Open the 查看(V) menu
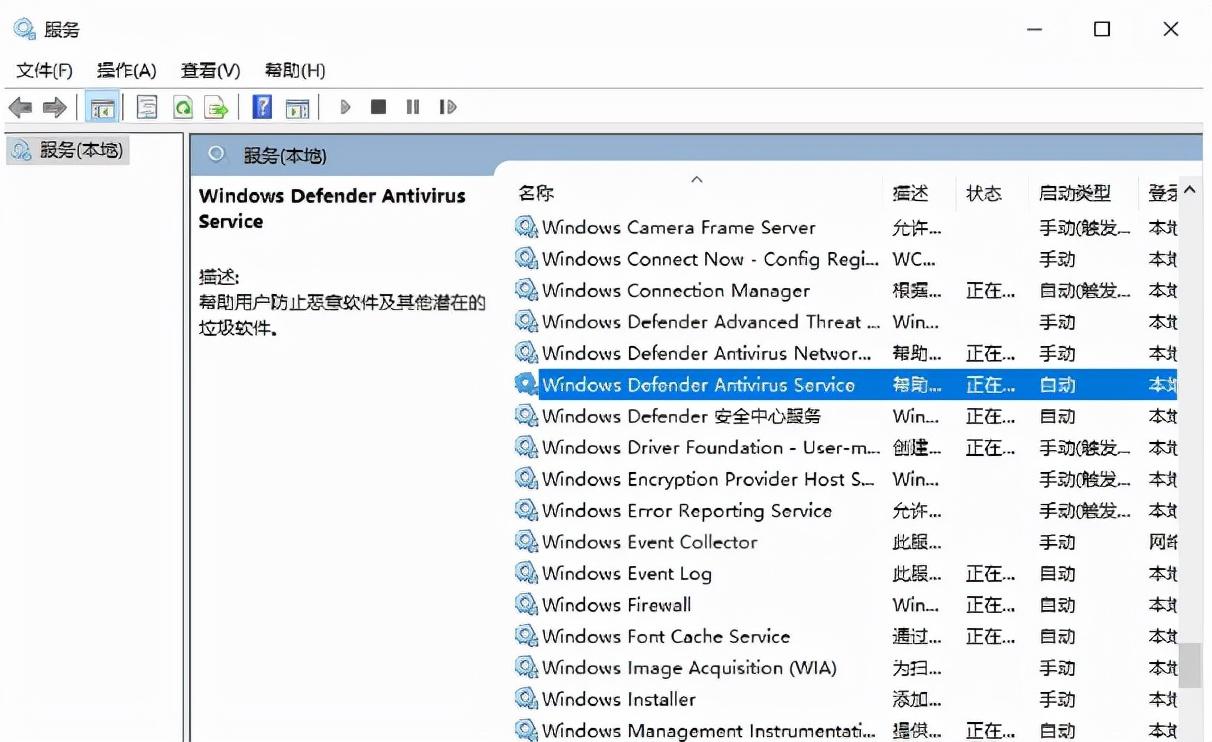 click(x=211, y=70)
